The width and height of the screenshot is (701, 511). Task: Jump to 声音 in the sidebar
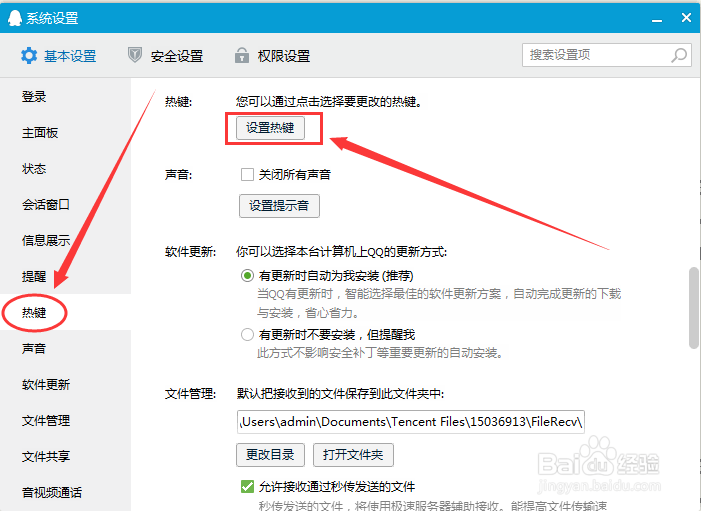65,348
